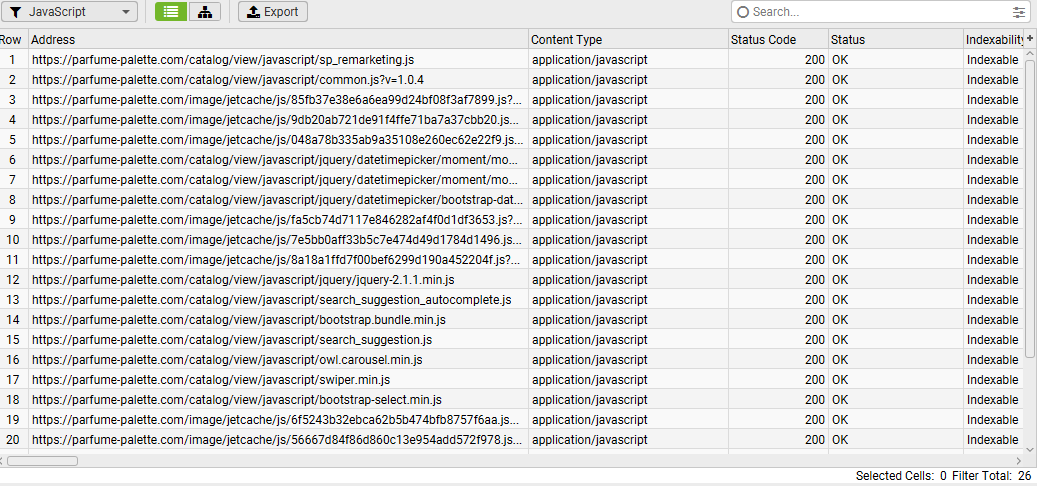Click the Search input field
Screen dimensions: 1037x486
click(880, 12)
